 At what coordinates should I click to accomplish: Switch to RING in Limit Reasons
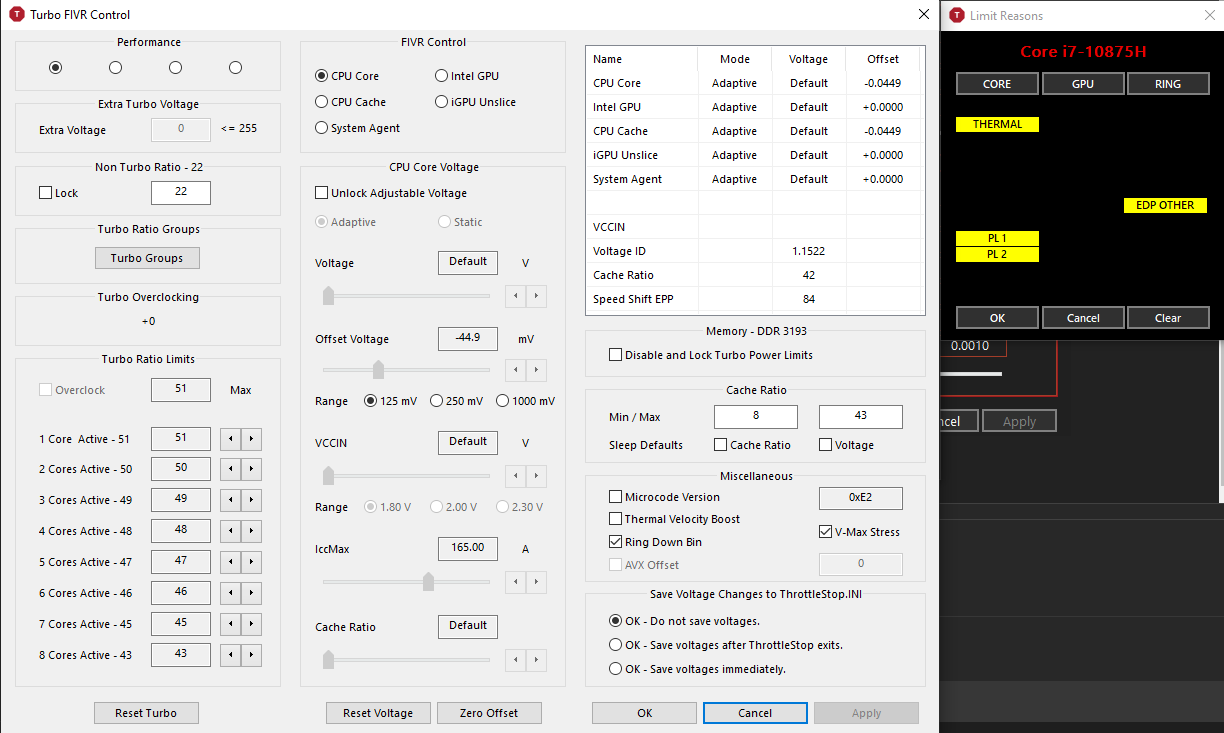coord(1168,84)
